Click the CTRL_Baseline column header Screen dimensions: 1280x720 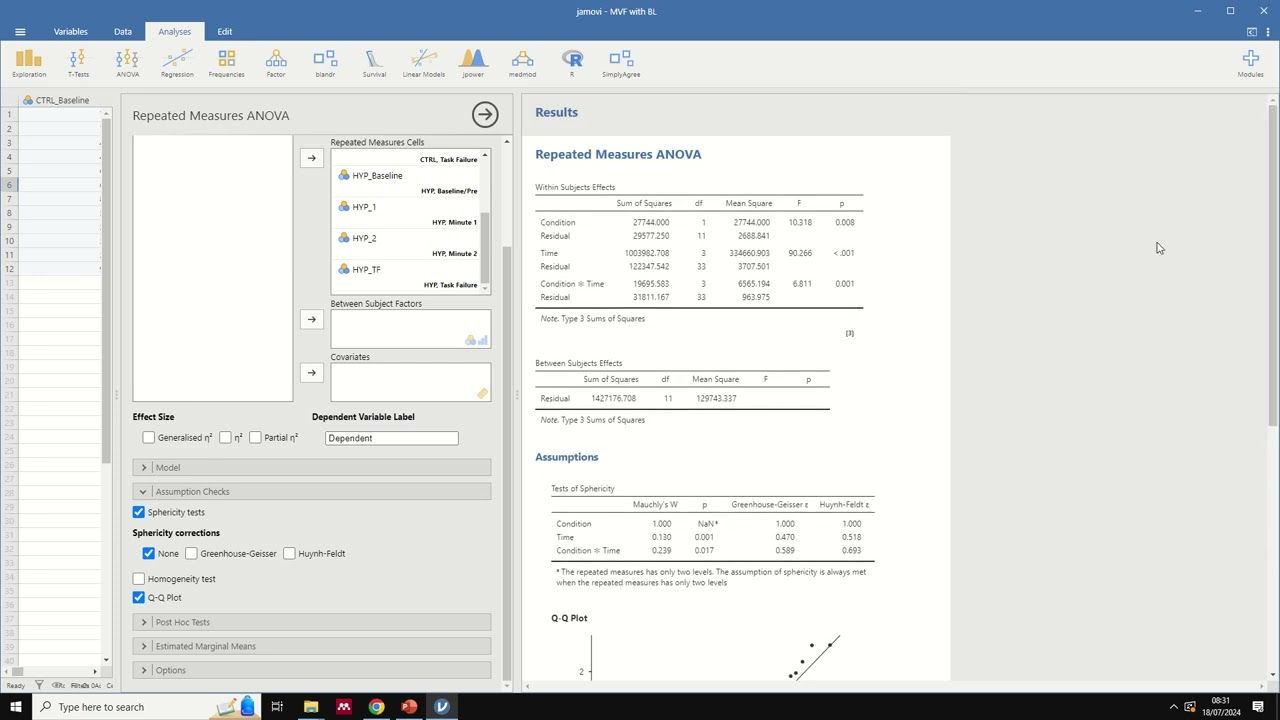(x=61, y=100)
